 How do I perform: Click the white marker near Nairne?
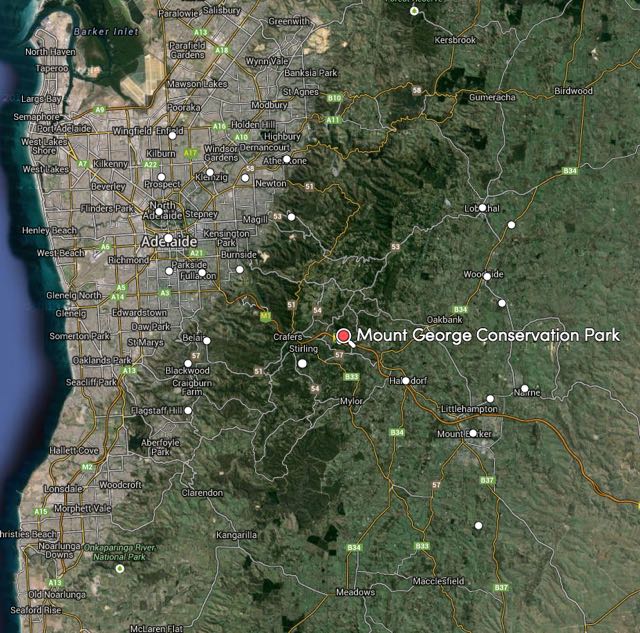[x=524, y=389]
